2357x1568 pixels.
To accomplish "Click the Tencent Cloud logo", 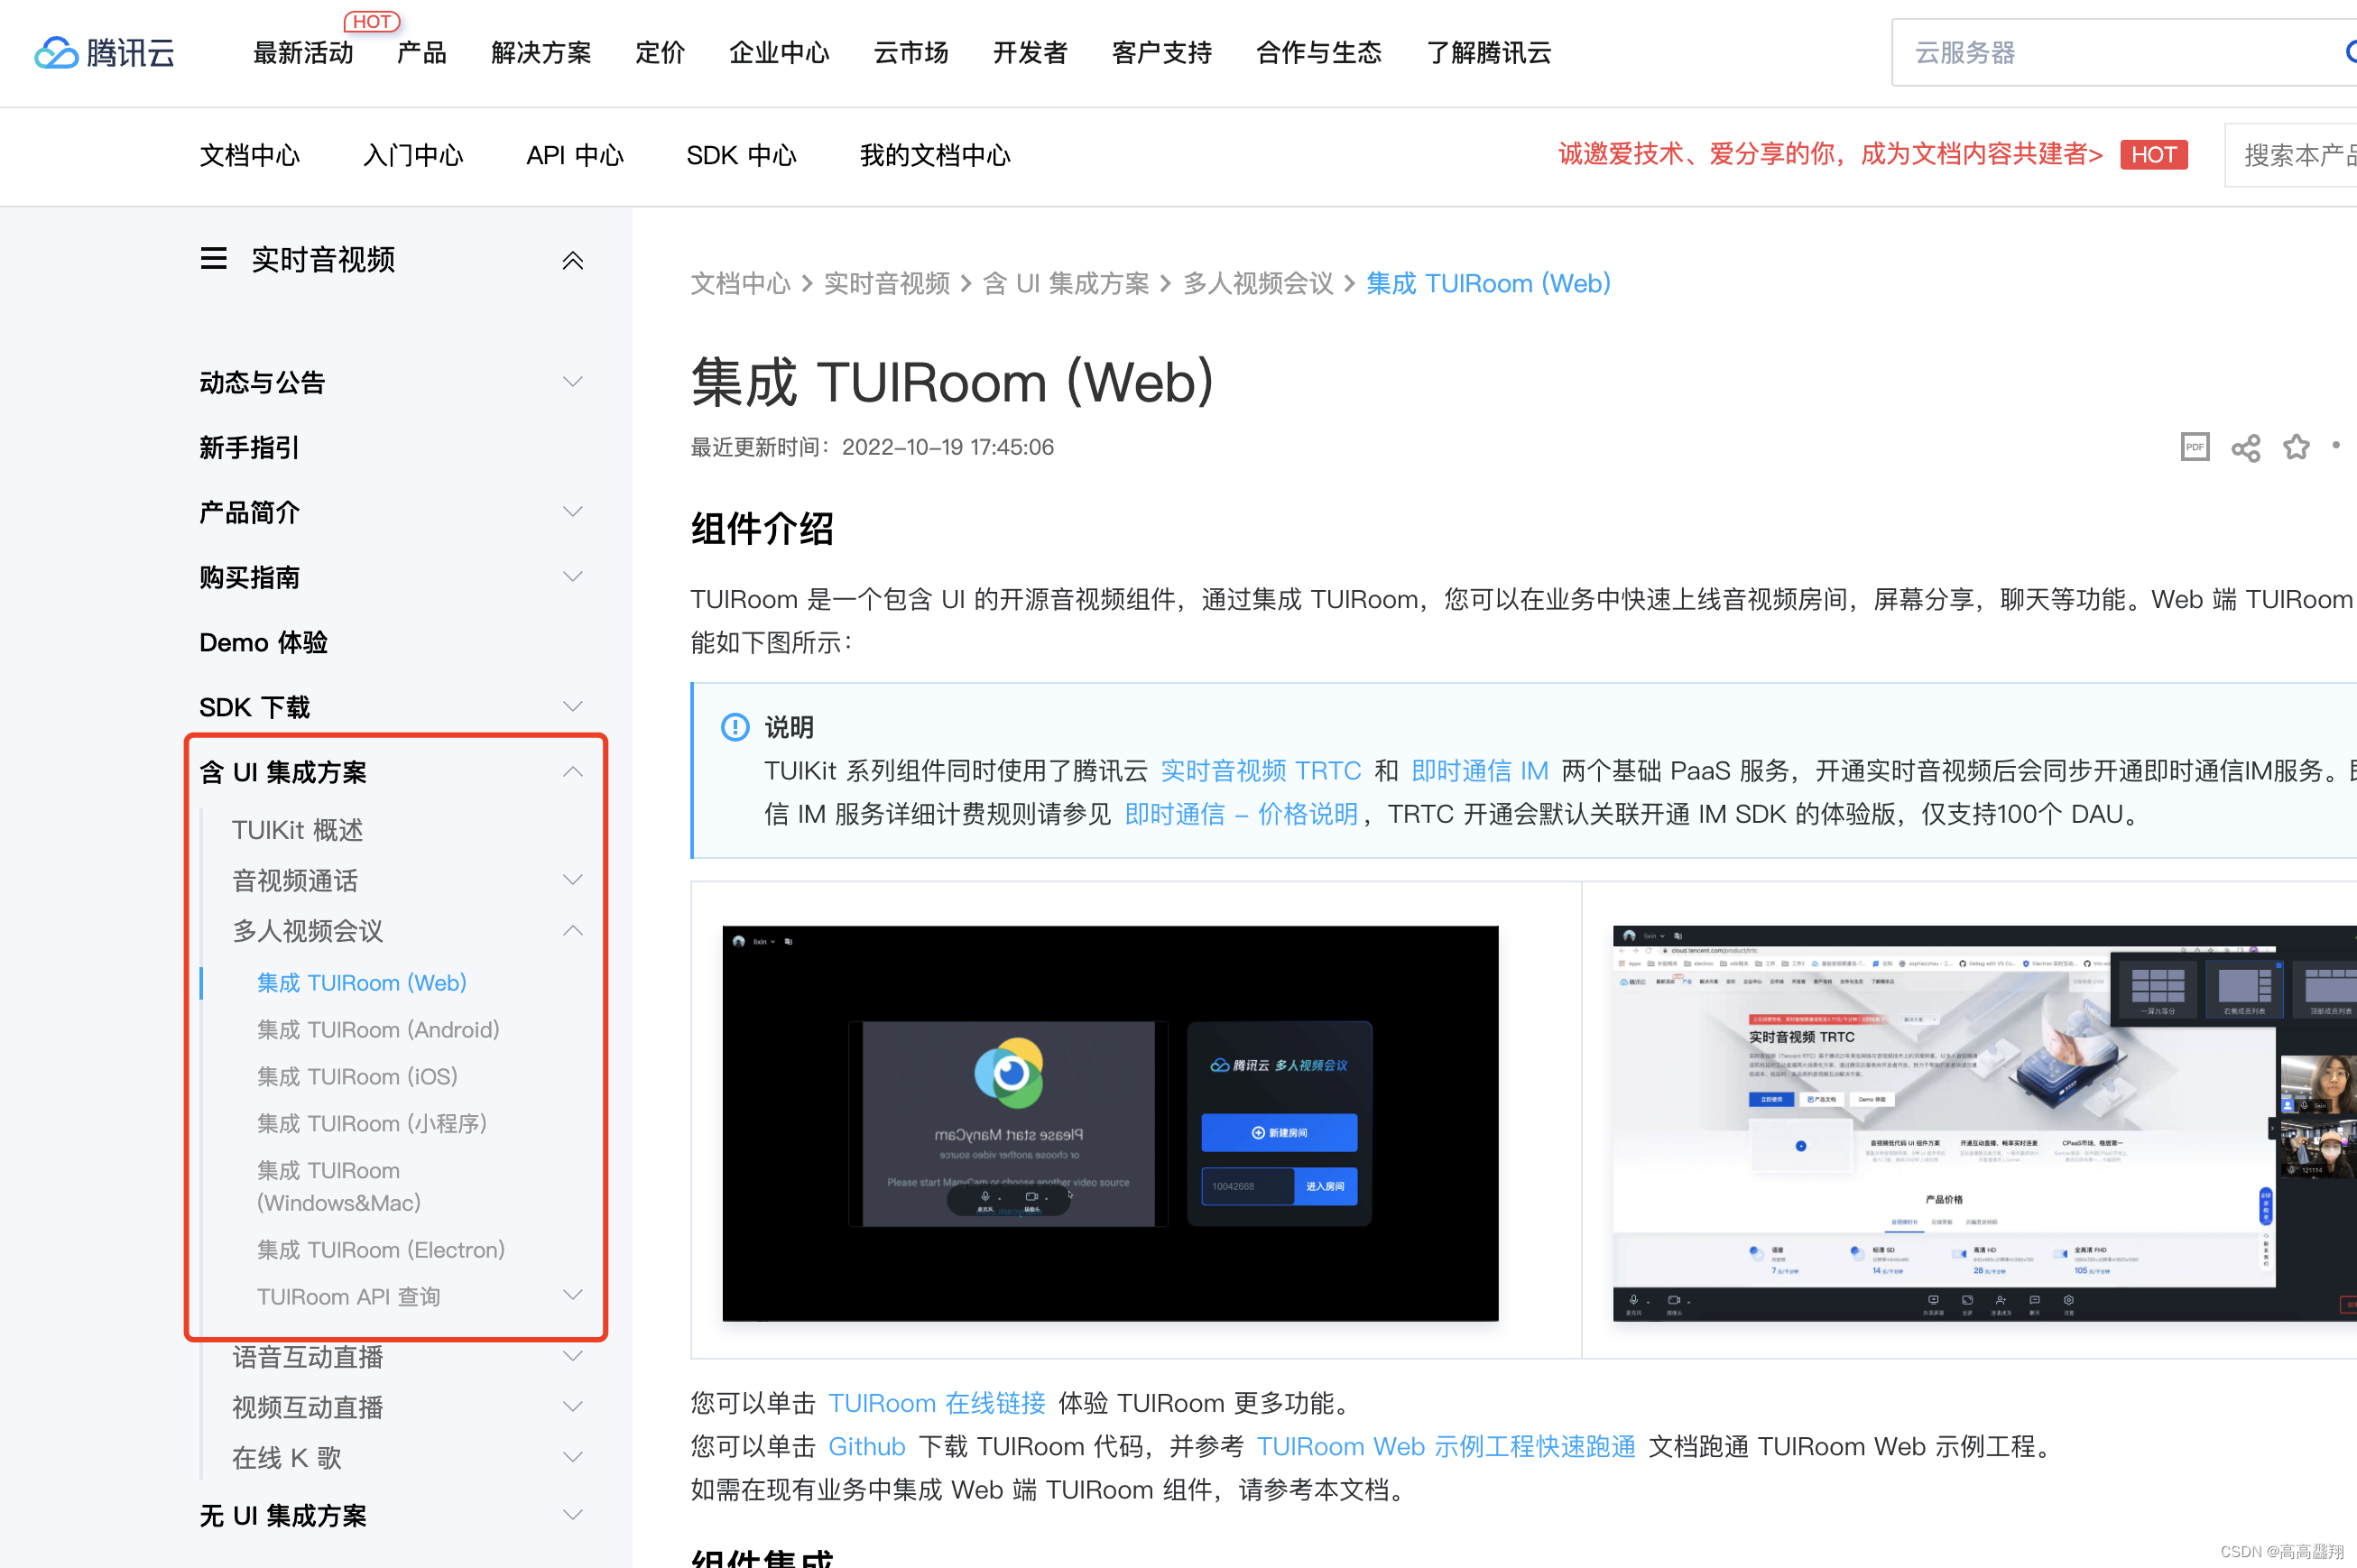I will coord(105,52).
